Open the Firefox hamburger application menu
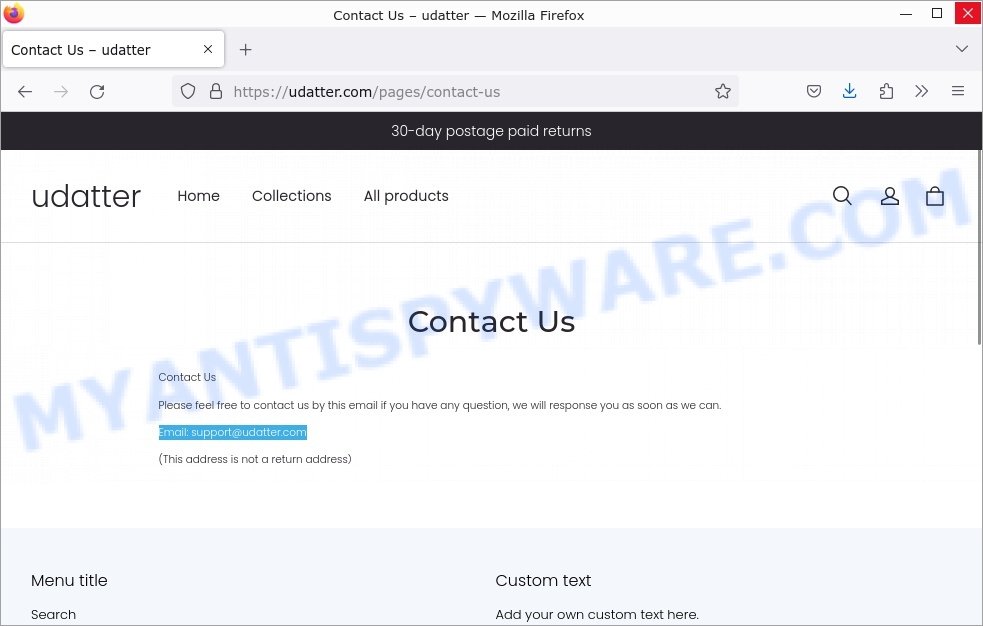 tap(958, 91)
